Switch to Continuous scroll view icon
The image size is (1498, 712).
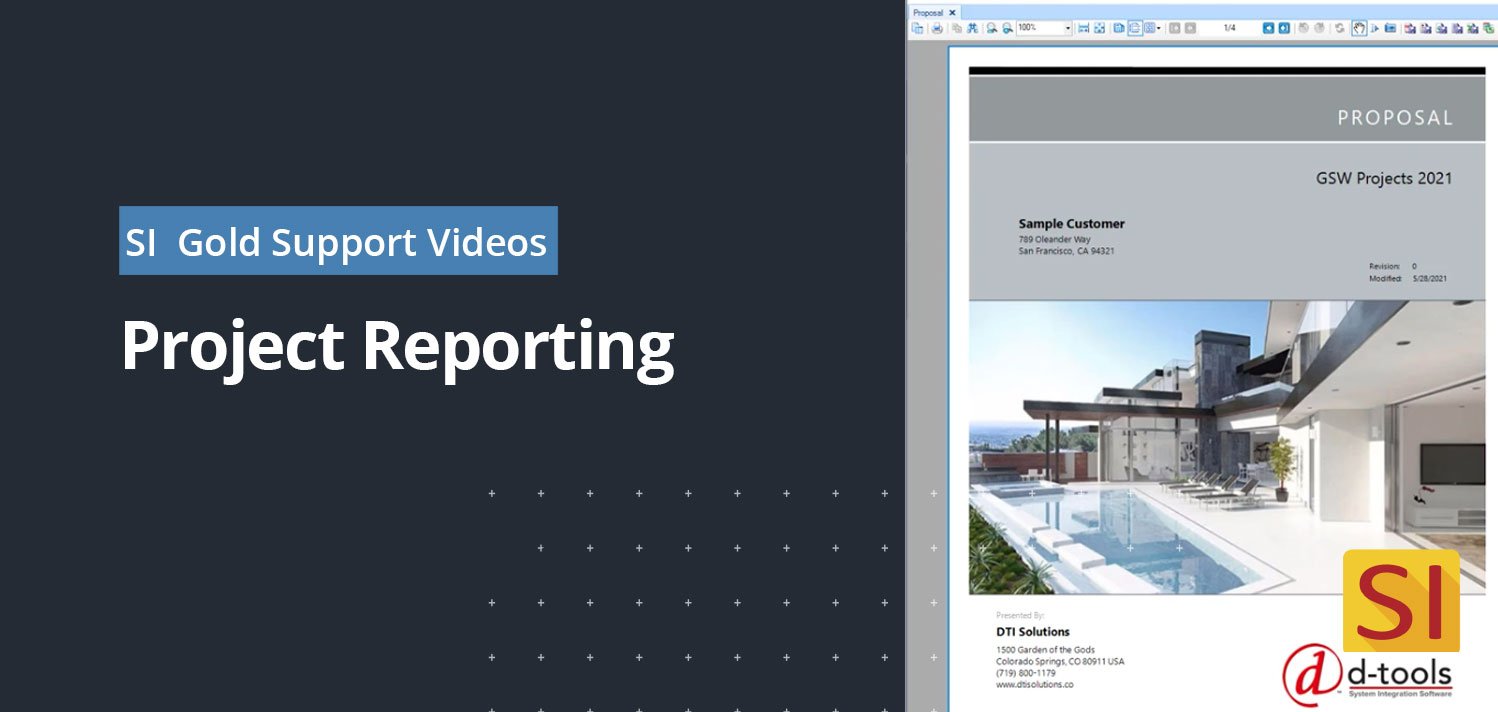(x=1135, y=28)
